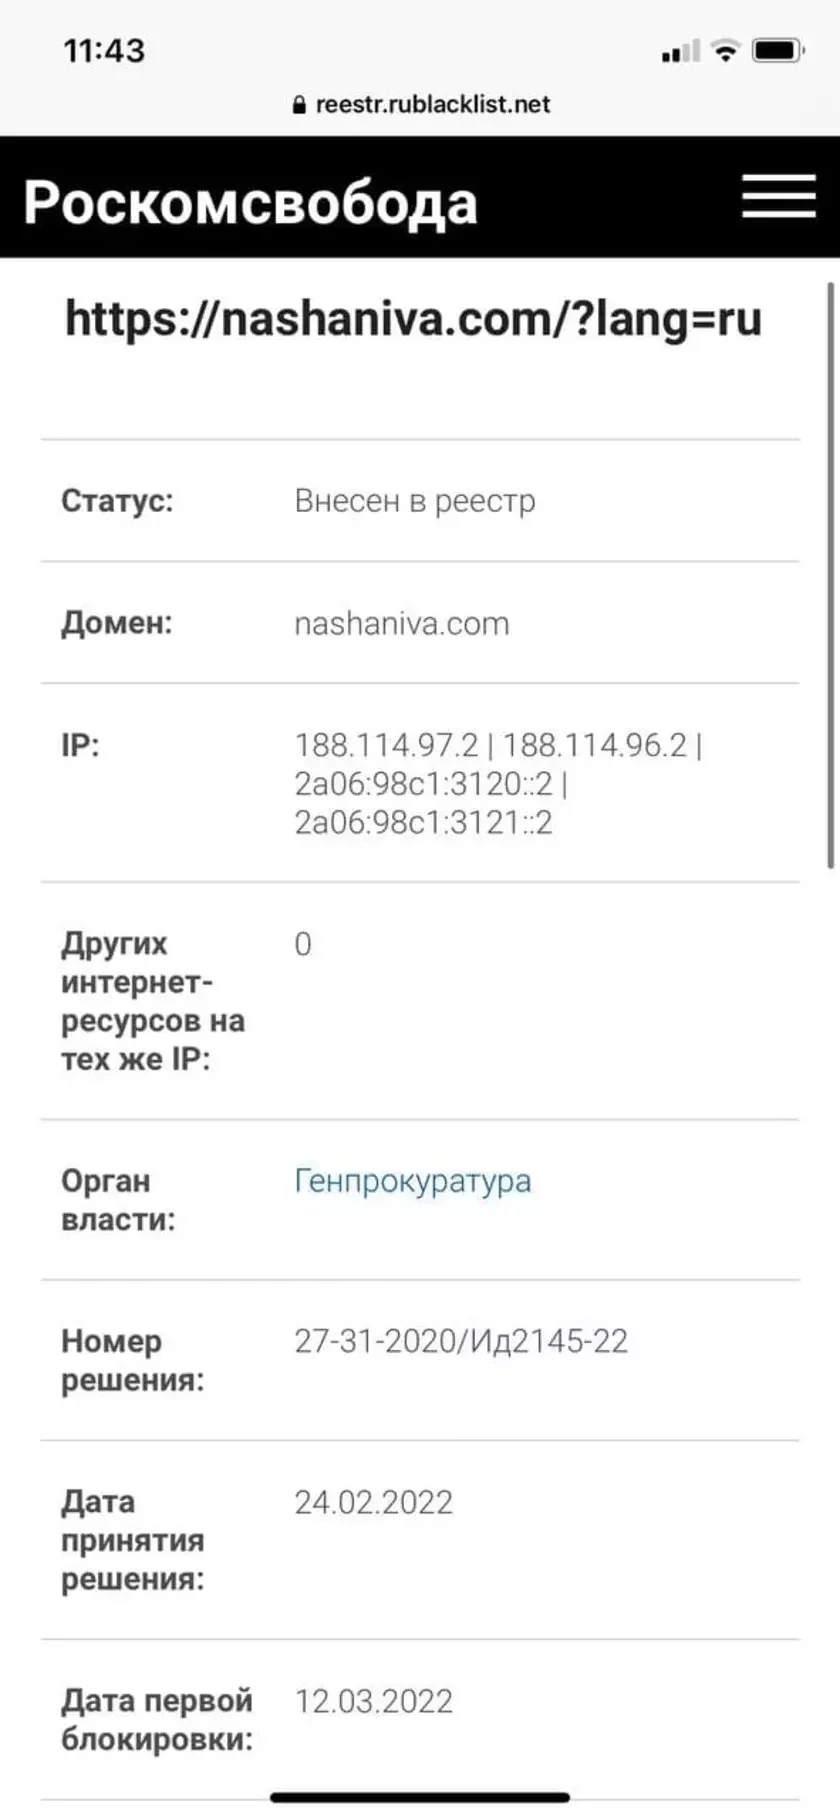
Task: Tap the battery icon in status bar
Action: (x=777, y=50)
